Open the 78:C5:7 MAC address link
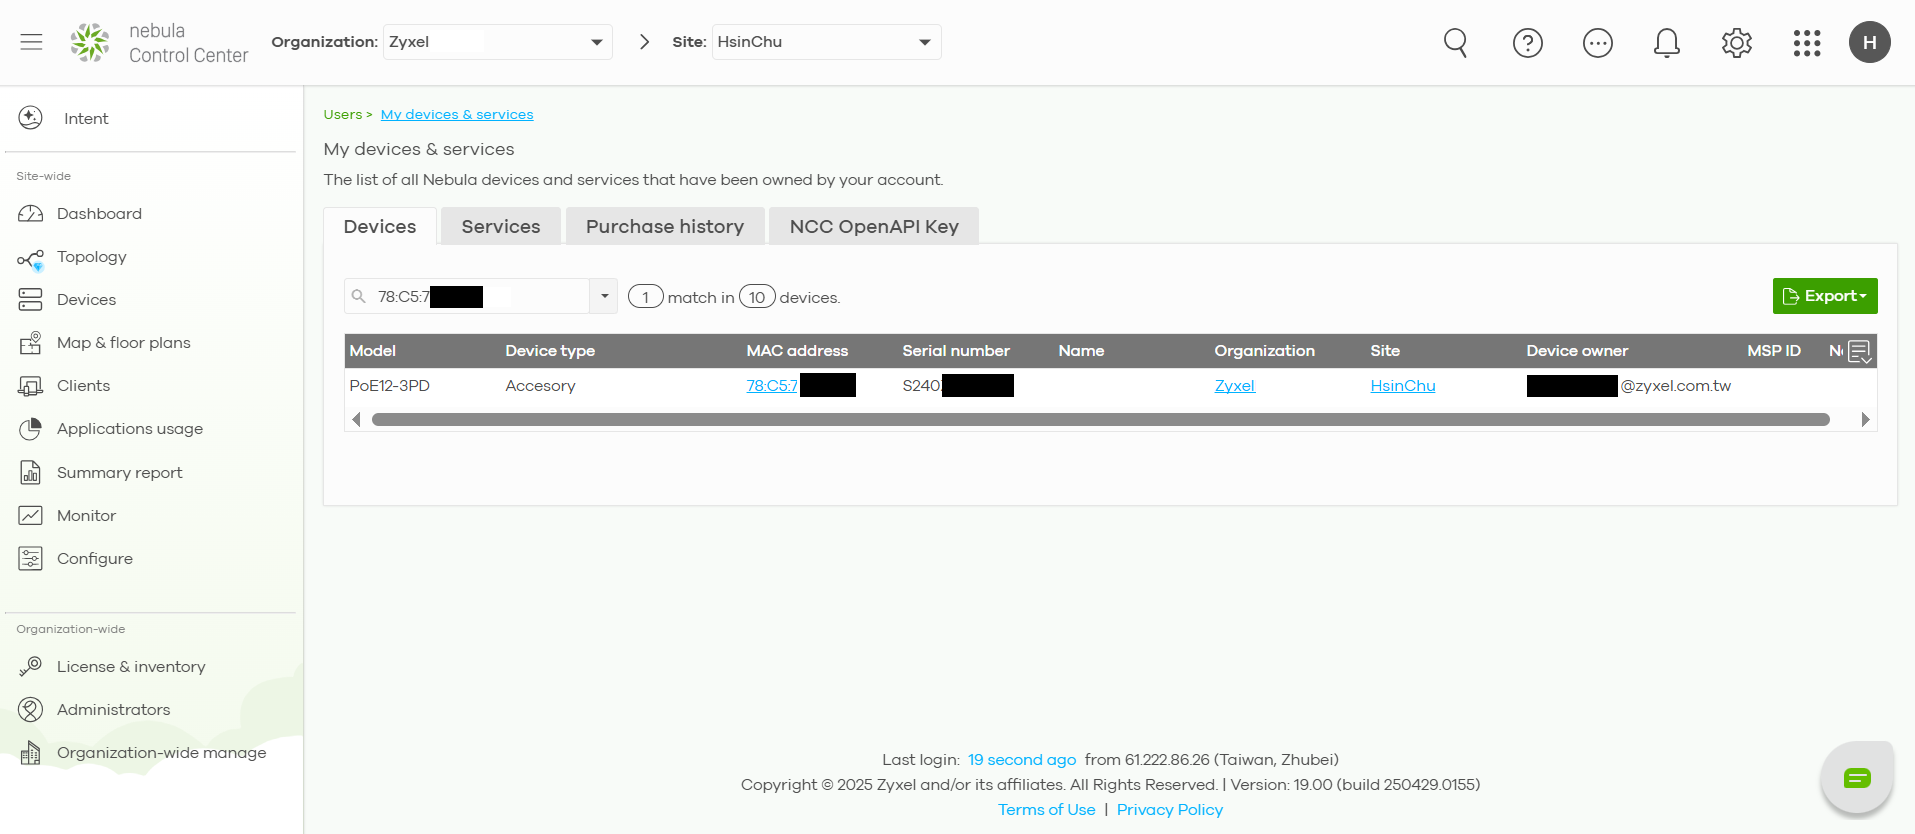Image resolution: width=1915 pixels, height=834 pixels. click(772, 386)
